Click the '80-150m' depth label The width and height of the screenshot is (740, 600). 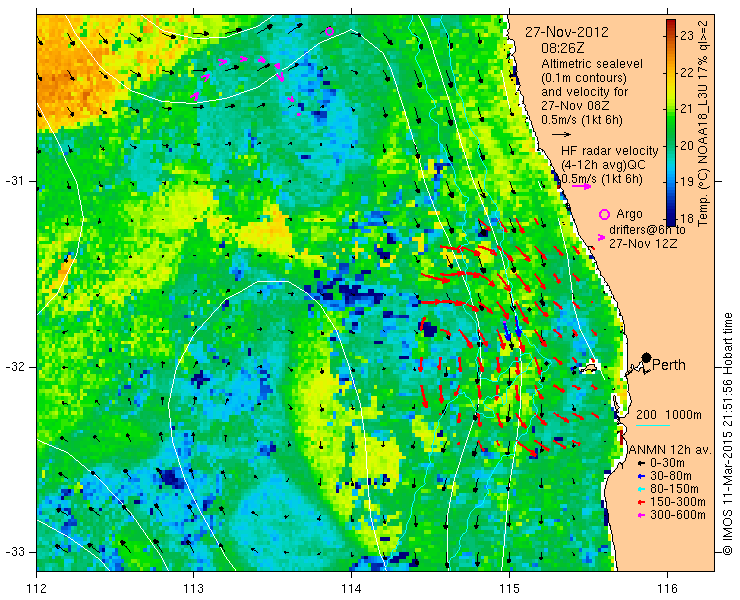pos(674,490)
